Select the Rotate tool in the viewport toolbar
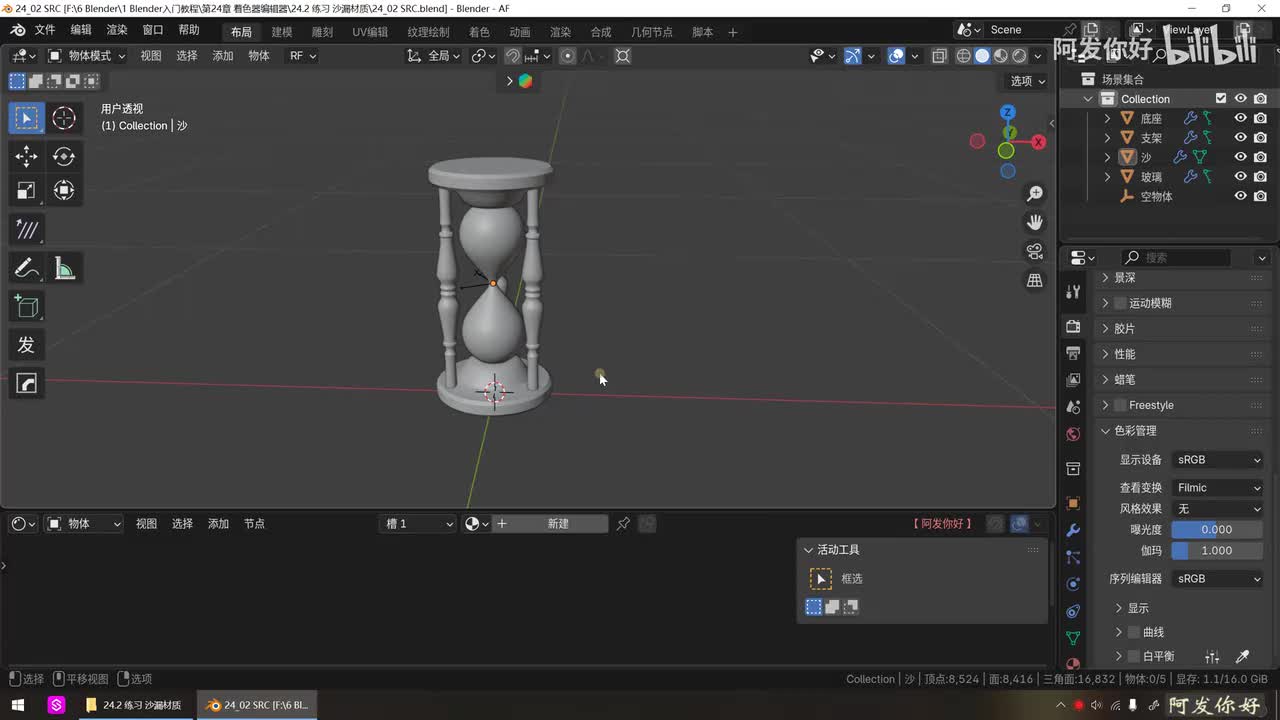Viewport: 1280px width, 720px height. [x=64, y=156]
